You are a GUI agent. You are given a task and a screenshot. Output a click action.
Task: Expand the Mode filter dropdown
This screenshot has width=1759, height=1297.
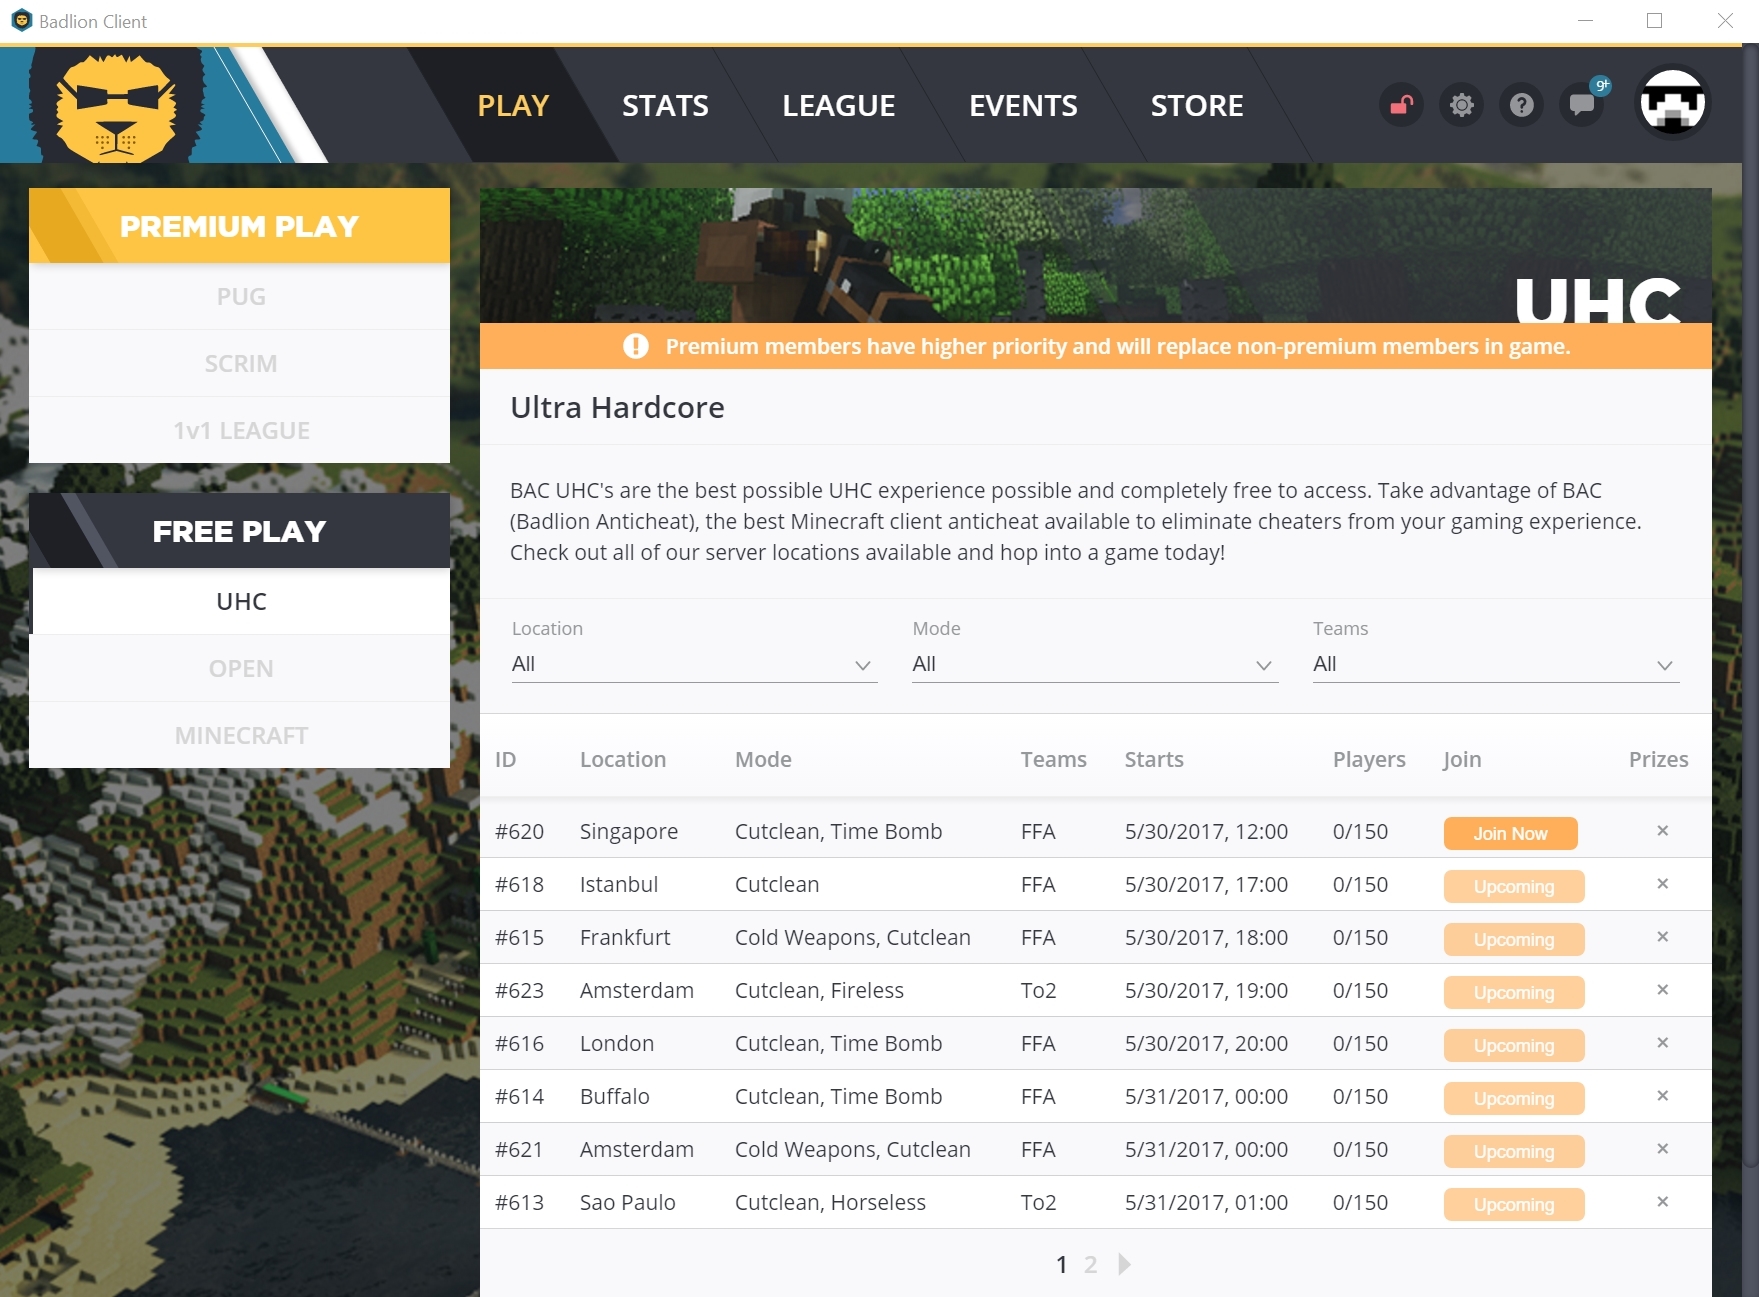coord(1095,664)
